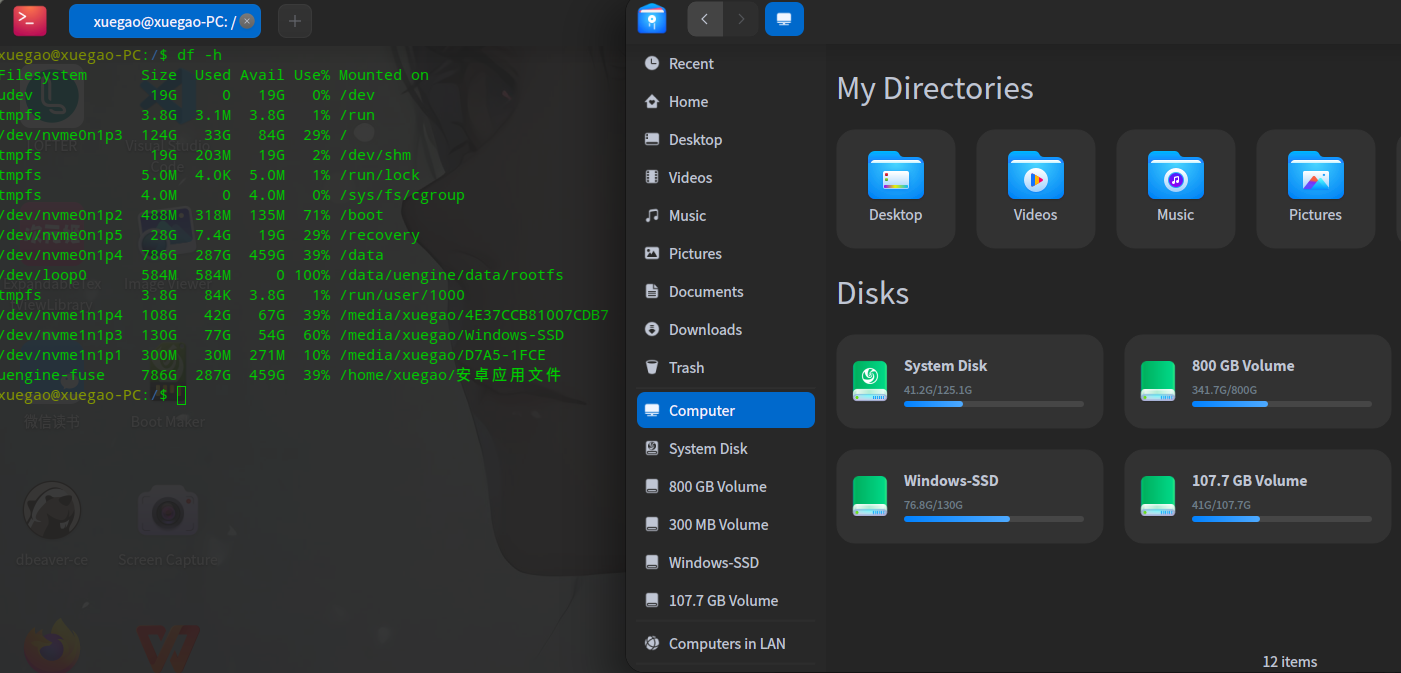
Task: Open the Desktop folder icon in My Directories
Action: point(895,177)
